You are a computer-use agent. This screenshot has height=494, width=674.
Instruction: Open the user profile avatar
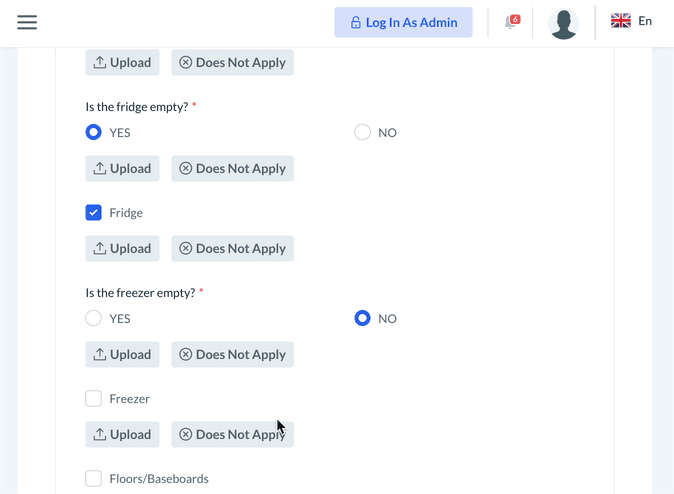pyautogui.click(x=564, y=23)
